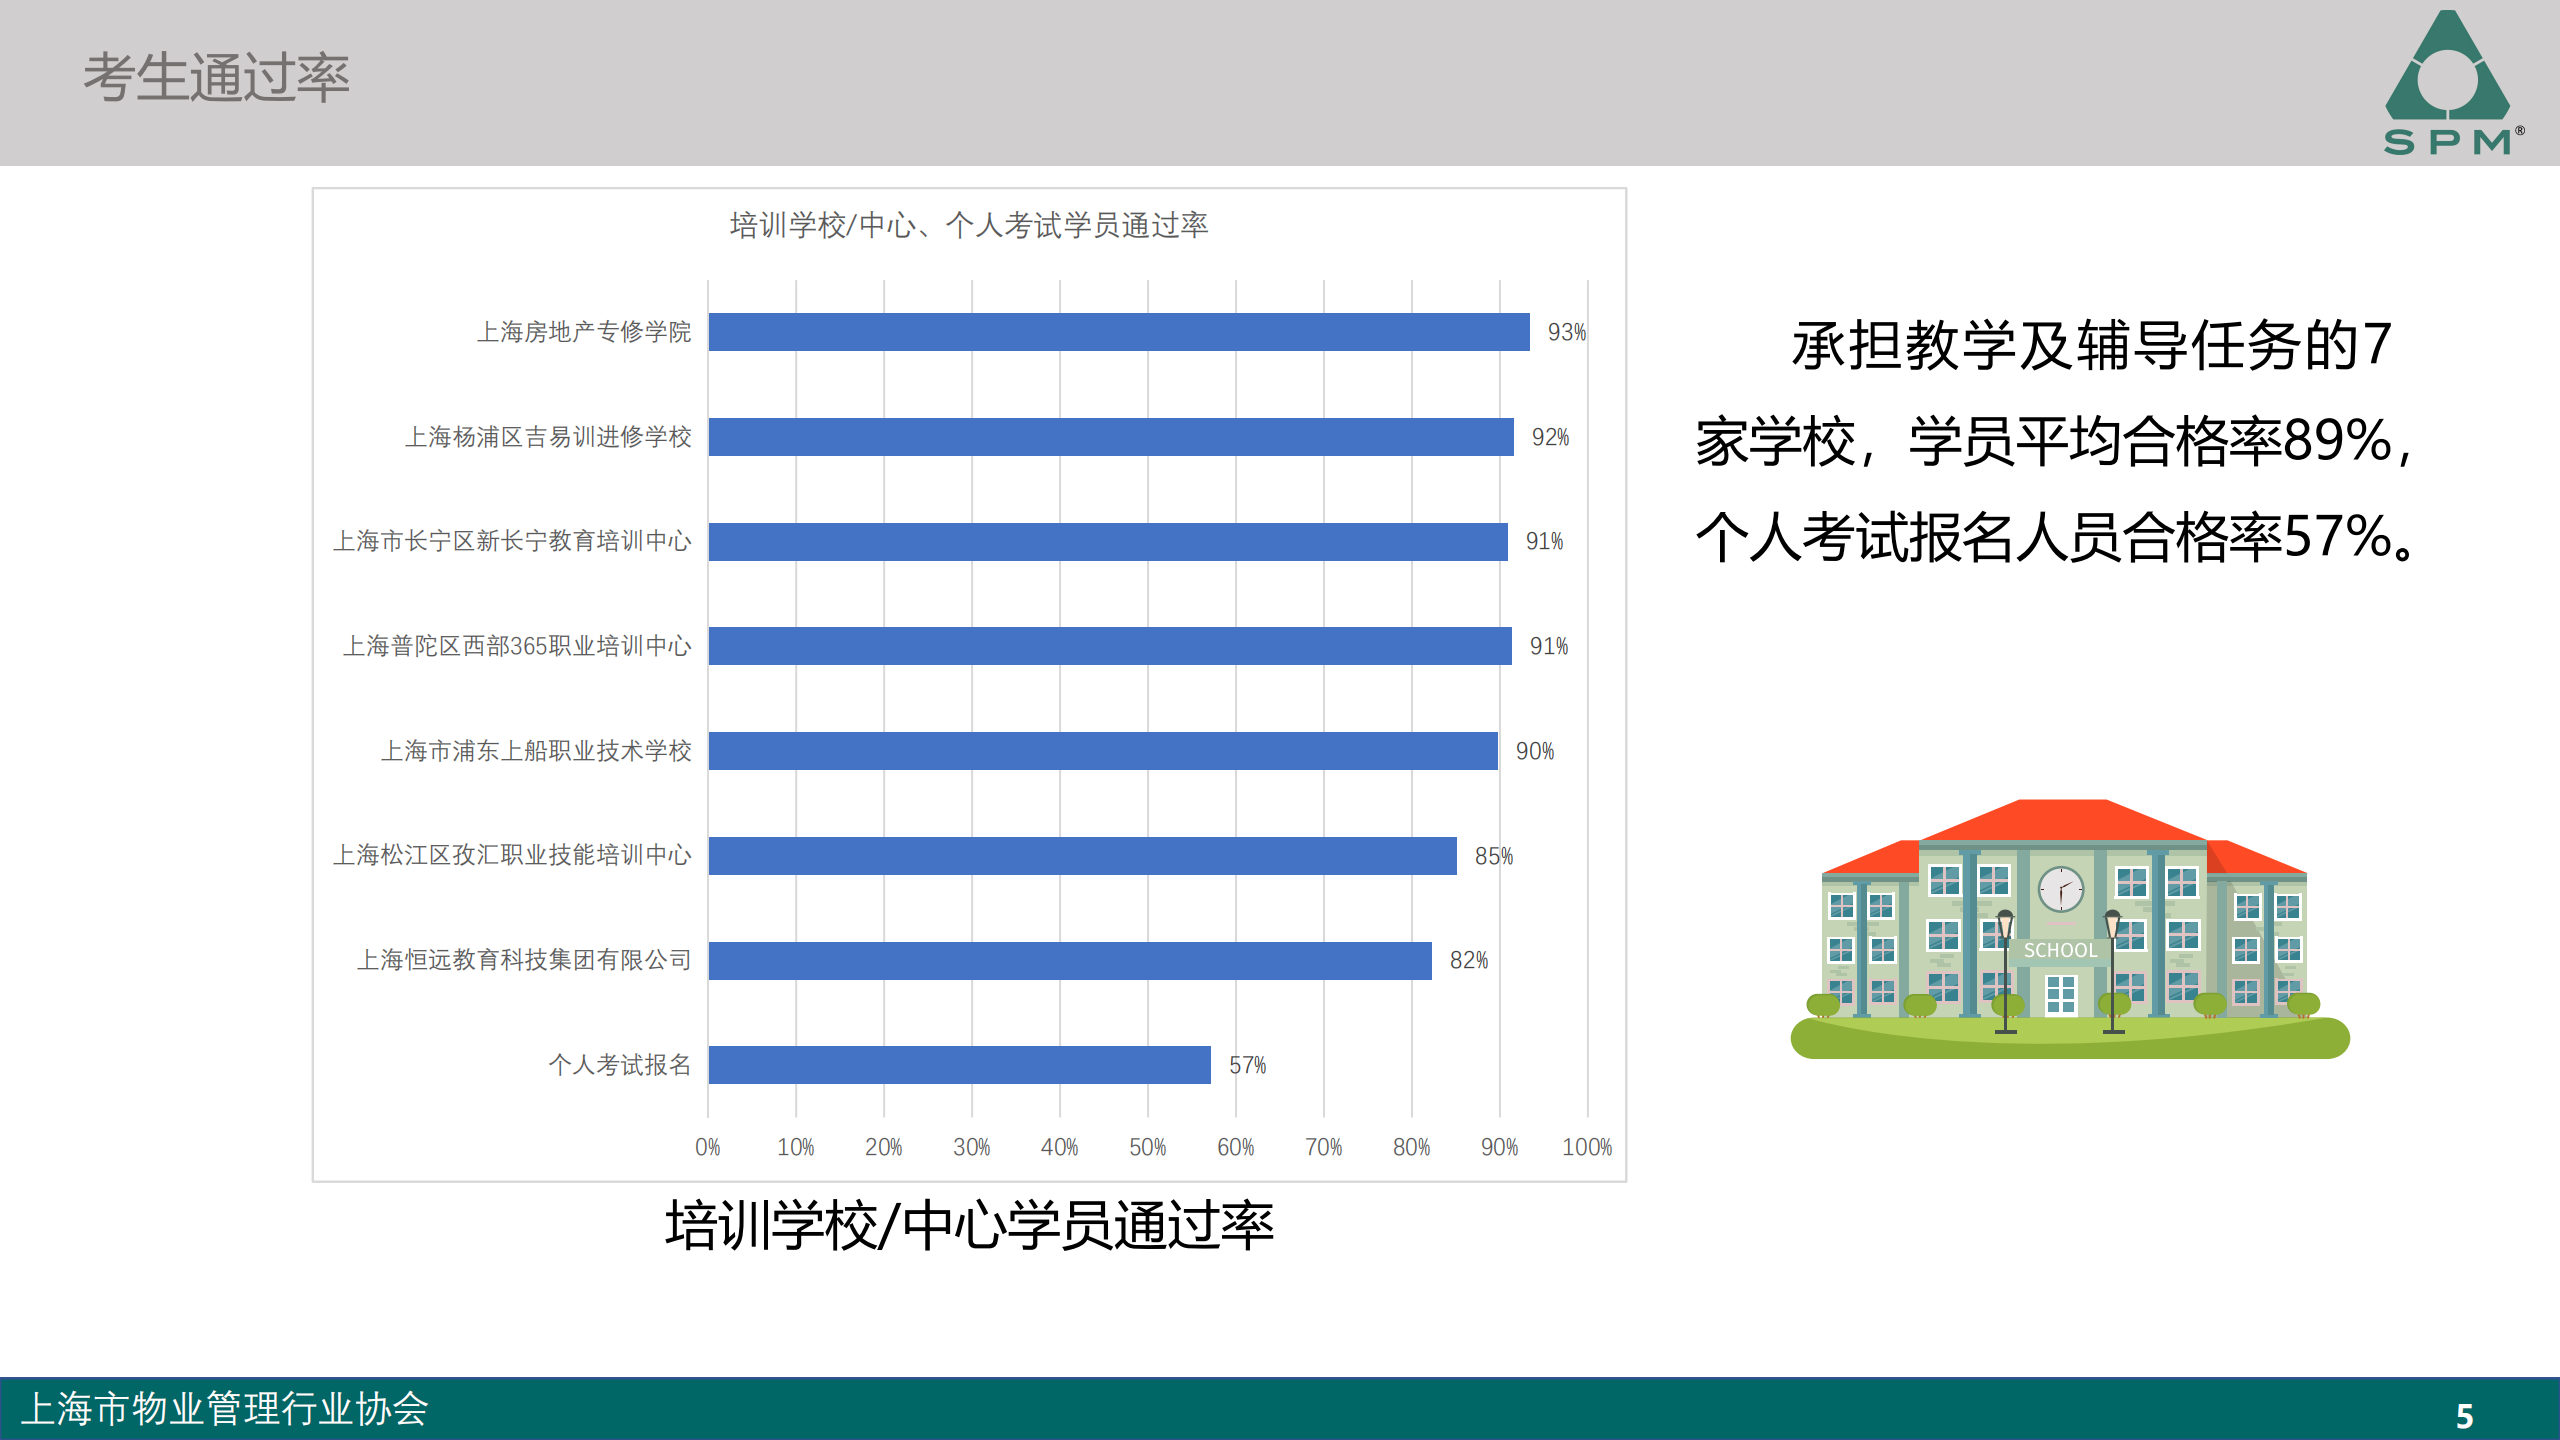This screenshot has height=1440, width=2560.
Task: Click the 50% axis tick label
Action: pyautogui.click(x=1147, y=1147)
